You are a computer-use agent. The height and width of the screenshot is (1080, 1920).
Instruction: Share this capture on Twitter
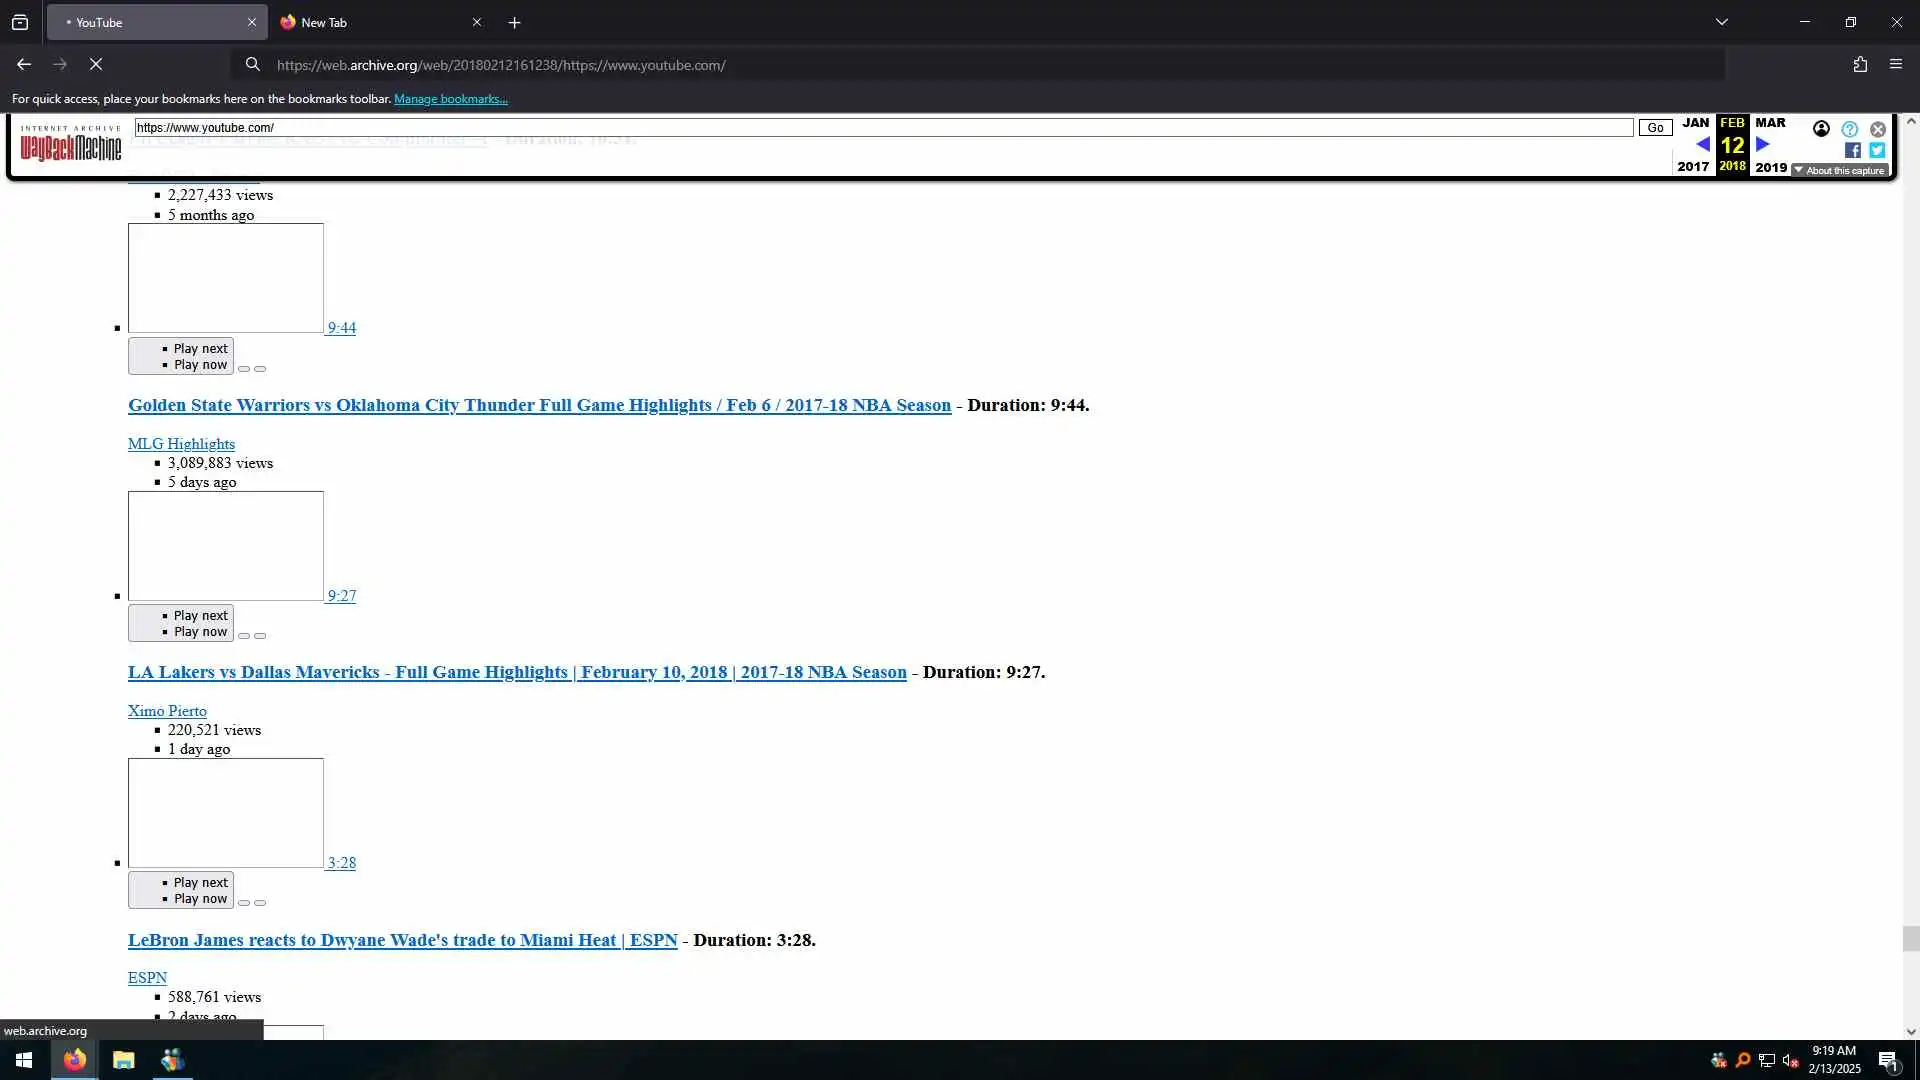(x=1877, y=150)
